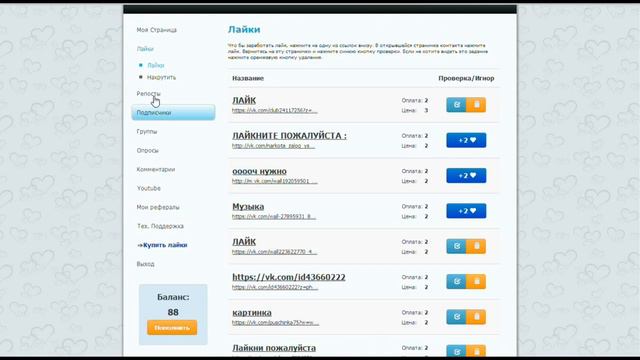Click the blue check icon in the картинка row

(456, 317)
